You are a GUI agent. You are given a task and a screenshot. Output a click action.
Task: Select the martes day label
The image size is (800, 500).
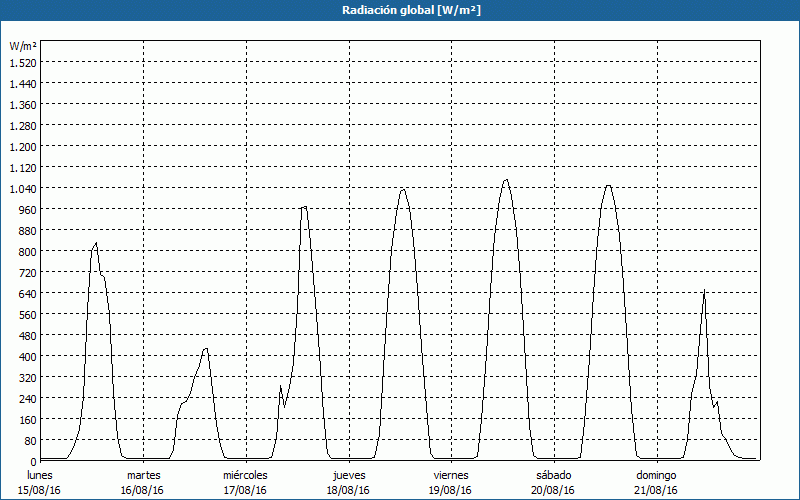[x=143, y=475]
